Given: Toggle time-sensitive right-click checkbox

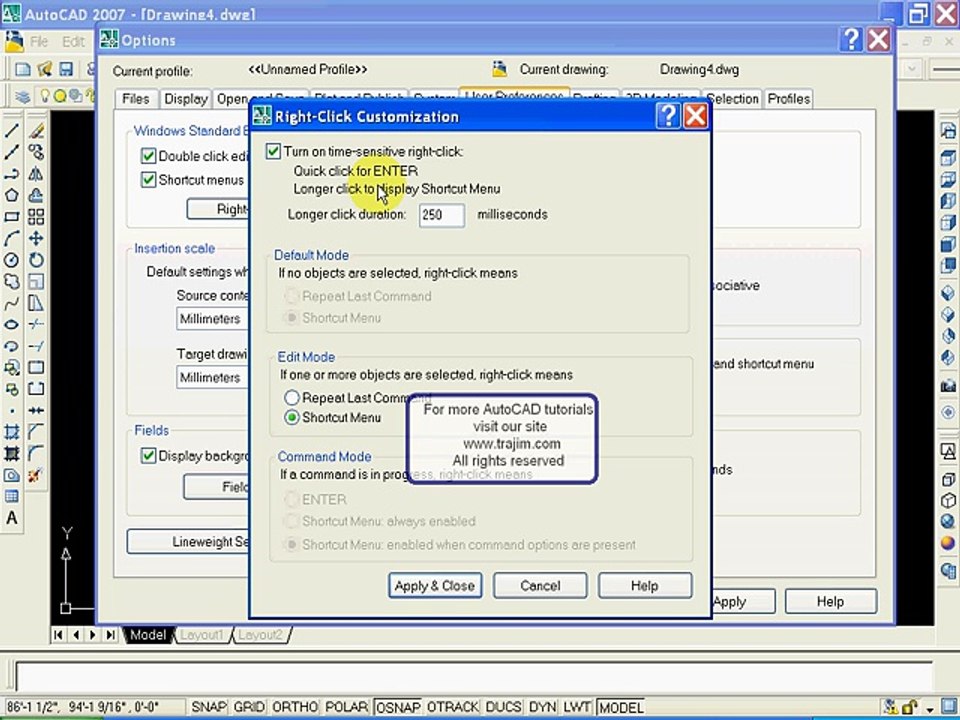Looking at the screenshot, I should pyautogui.click(x=273, y=151).
